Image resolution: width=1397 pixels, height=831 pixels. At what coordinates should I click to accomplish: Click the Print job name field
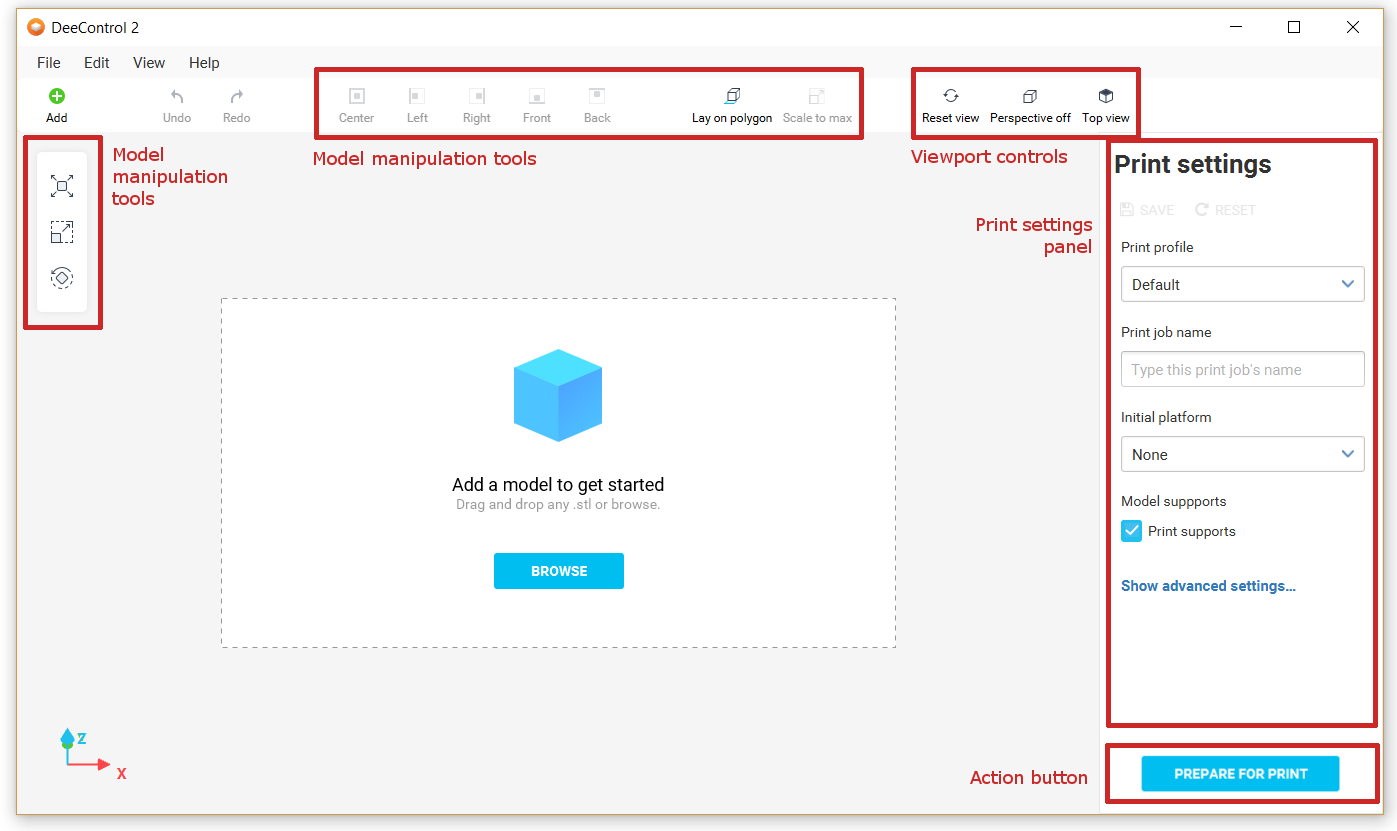tap(1242, 369)
